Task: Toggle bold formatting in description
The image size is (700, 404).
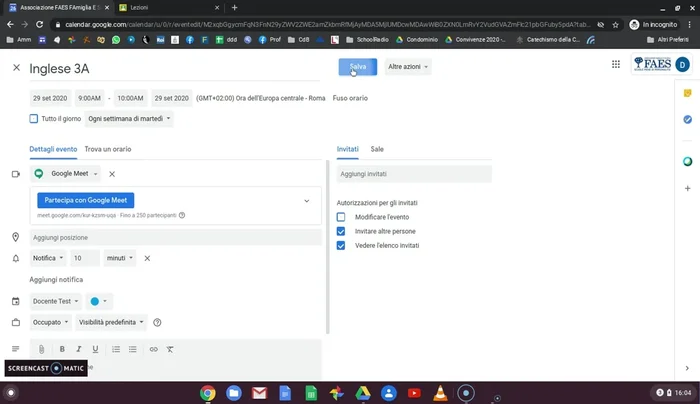Action: pyautogui.click(x=62, y=349)
